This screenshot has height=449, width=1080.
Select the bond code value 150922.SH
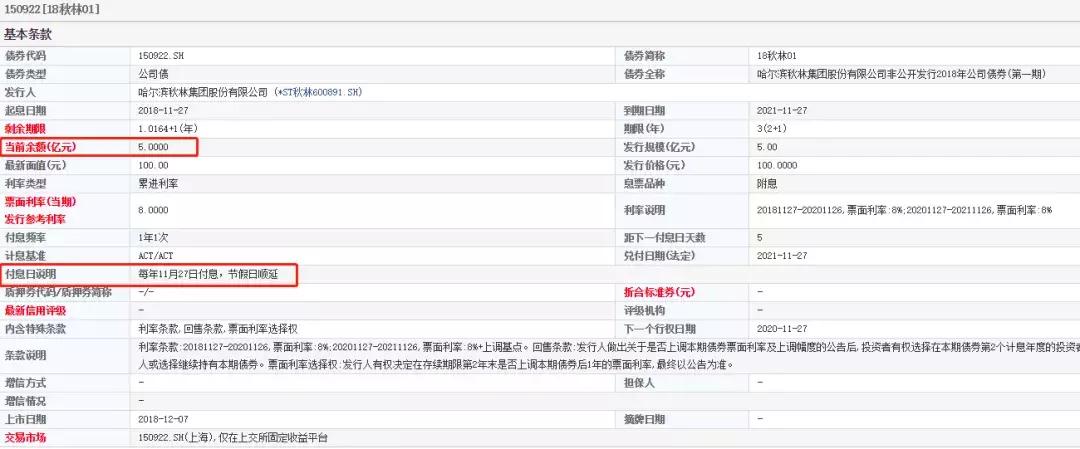[x=161, y=56]
